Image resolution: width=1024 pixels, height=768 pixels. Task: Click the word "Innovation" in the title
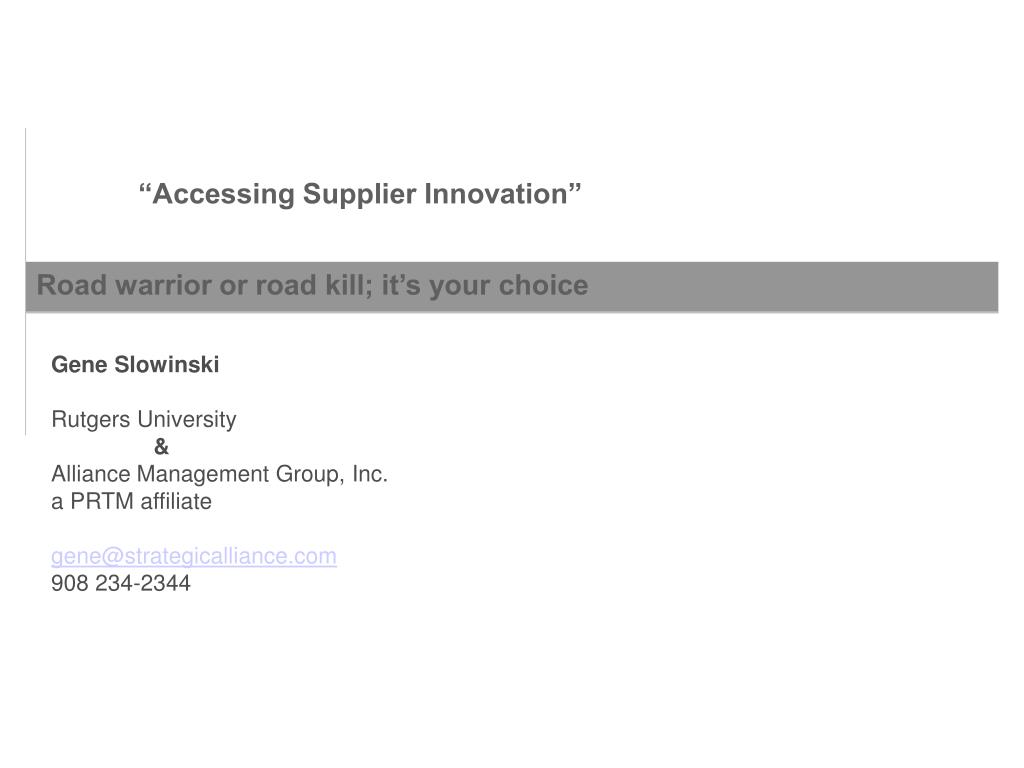tap(496, 194)
